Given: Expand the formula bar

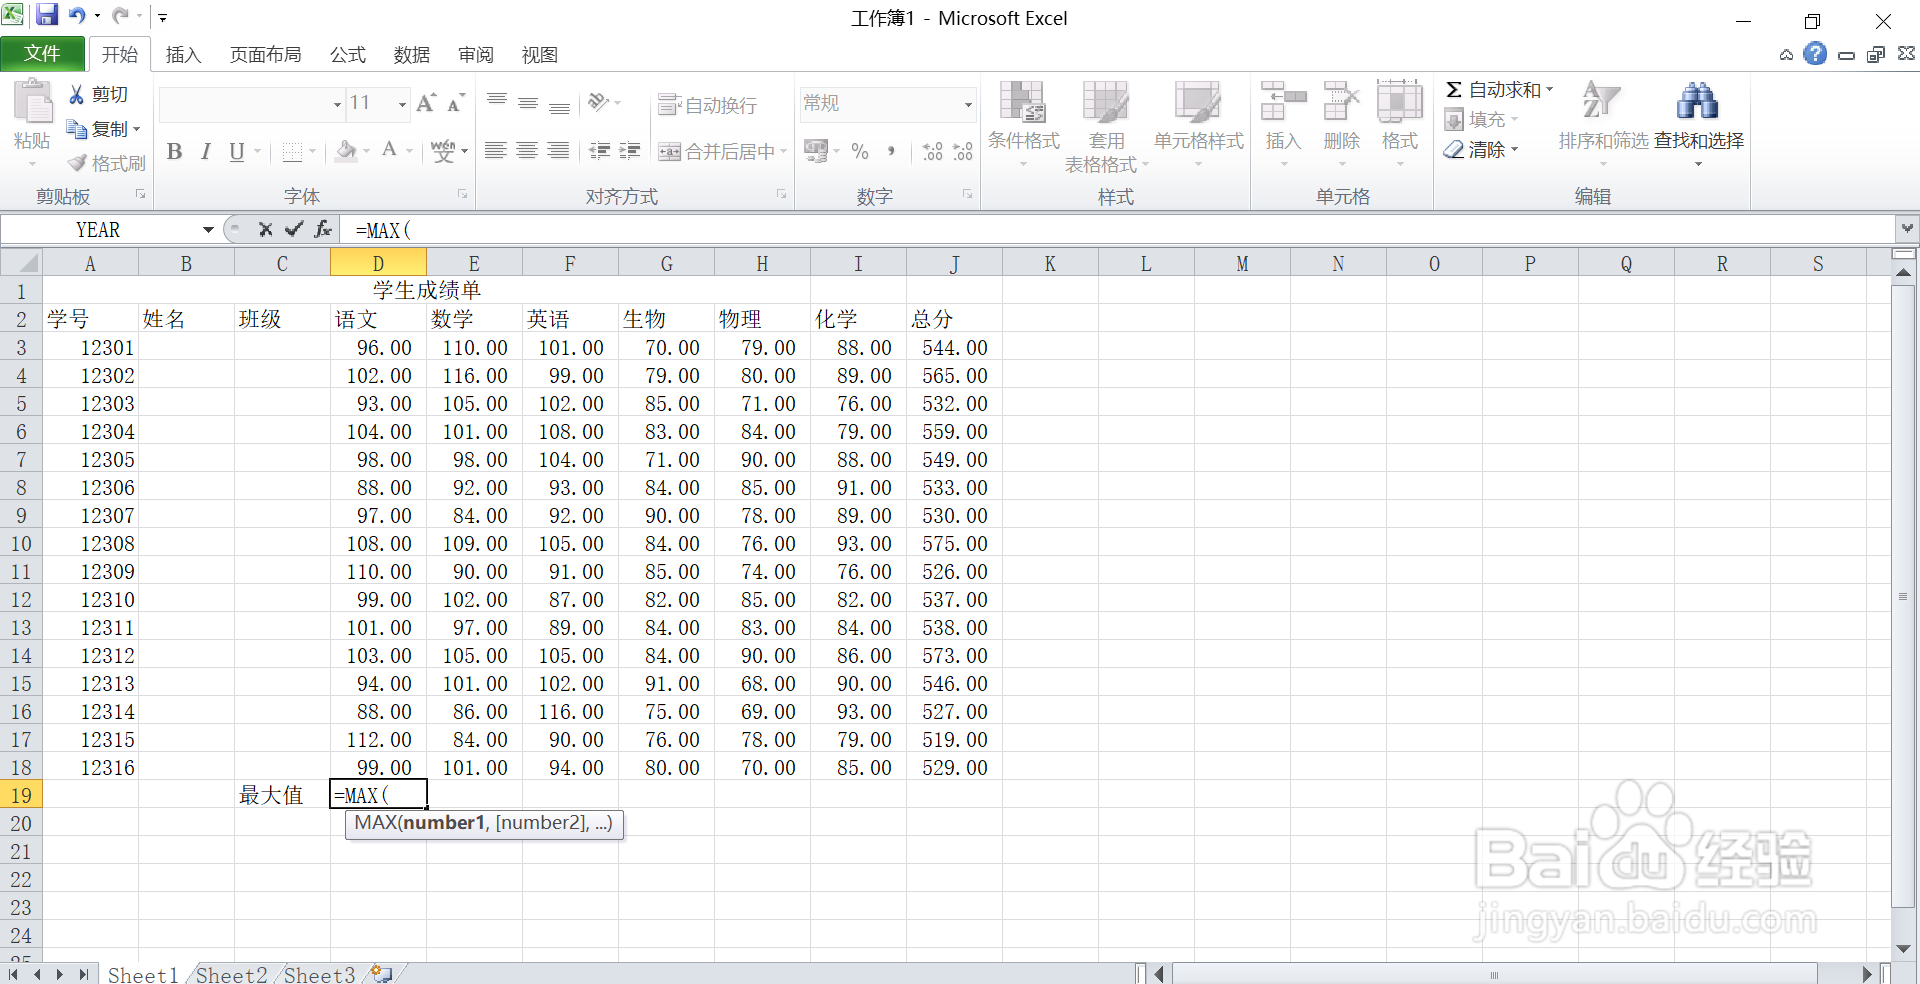Looking at the screenshot, I should pyautogui.click(x=1907, y=229).
